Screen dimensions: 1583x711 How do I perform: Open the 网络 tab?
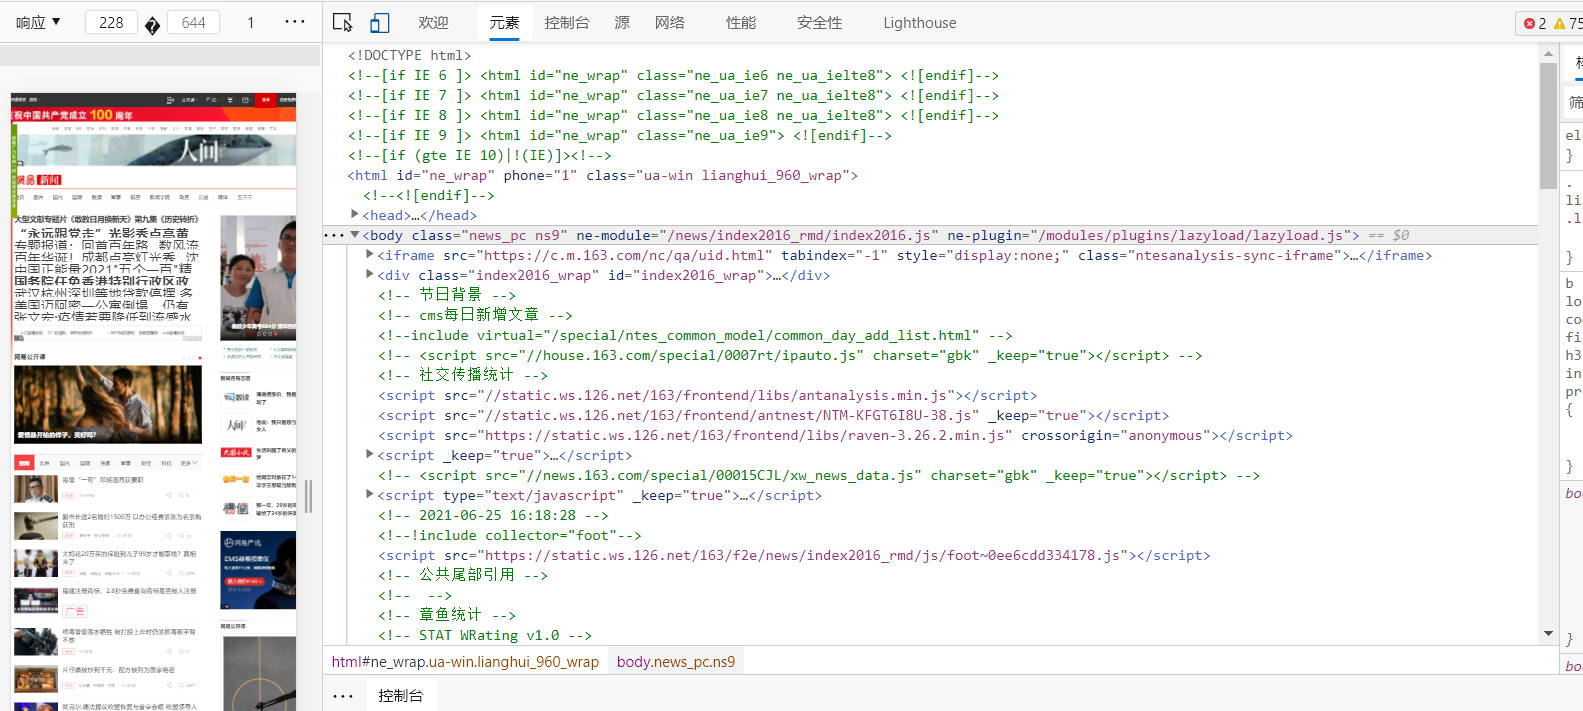[670, 22]
